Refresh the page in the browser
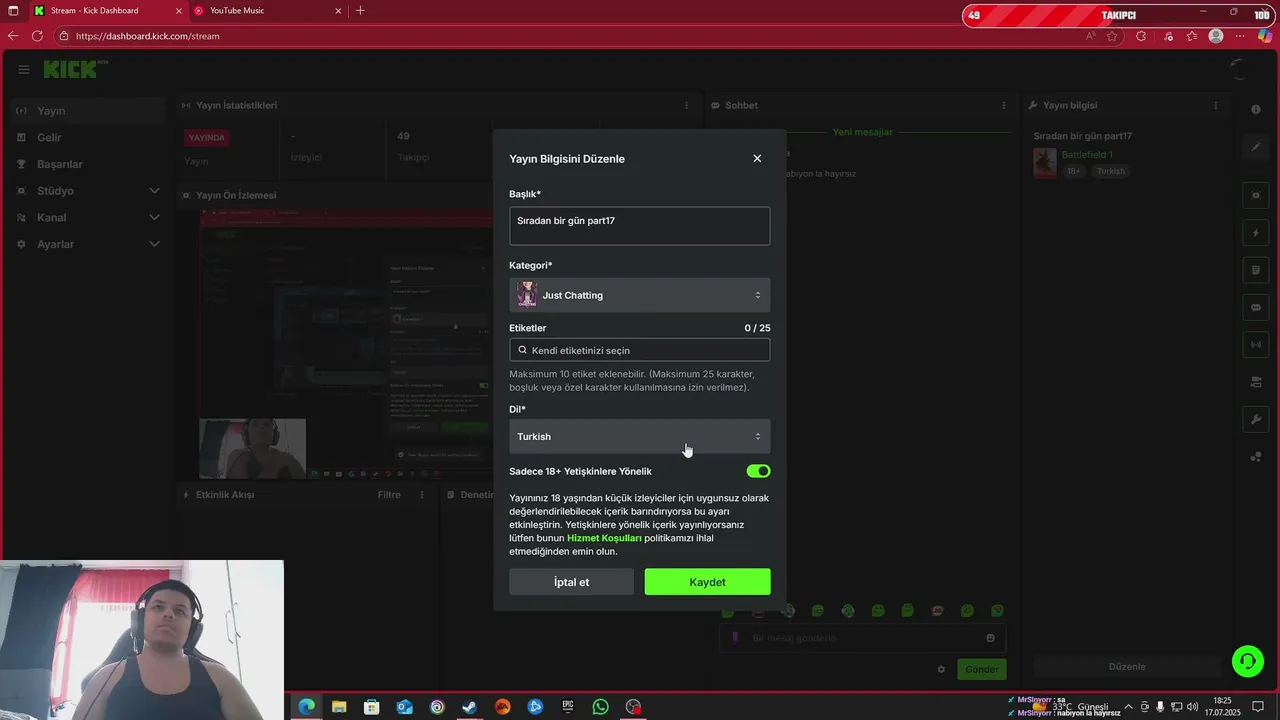This screenshot has width=1280, height=720. [x=37, y=36]
